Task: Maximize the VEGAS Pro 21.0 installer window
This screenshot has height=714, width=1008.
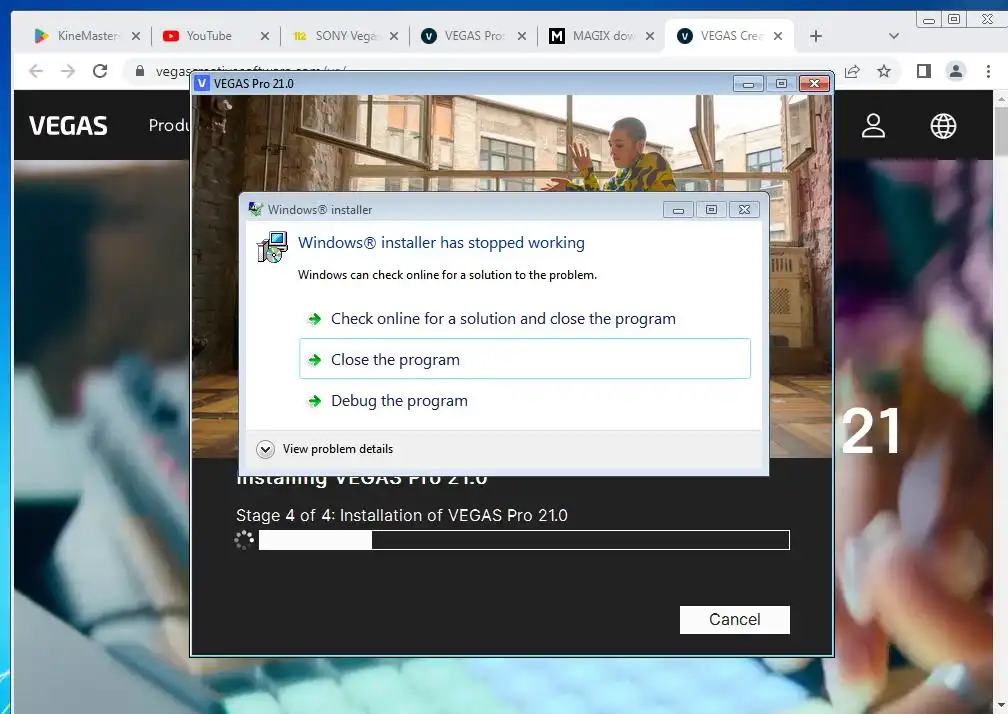Action: (x=781, y=84)
